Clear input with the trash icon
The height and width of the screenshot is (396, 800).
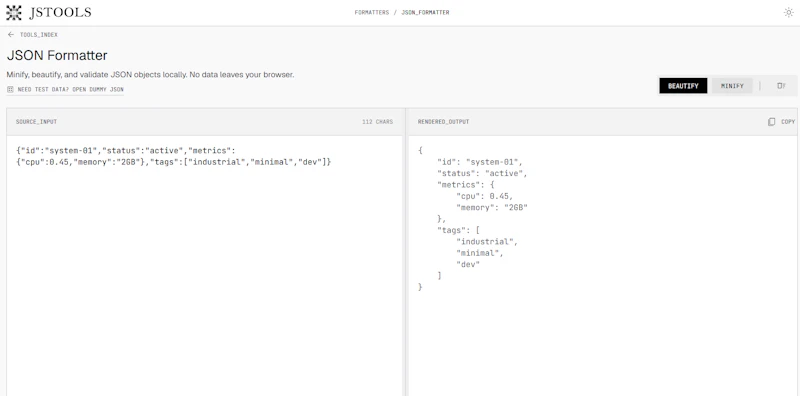pos(781,86)
